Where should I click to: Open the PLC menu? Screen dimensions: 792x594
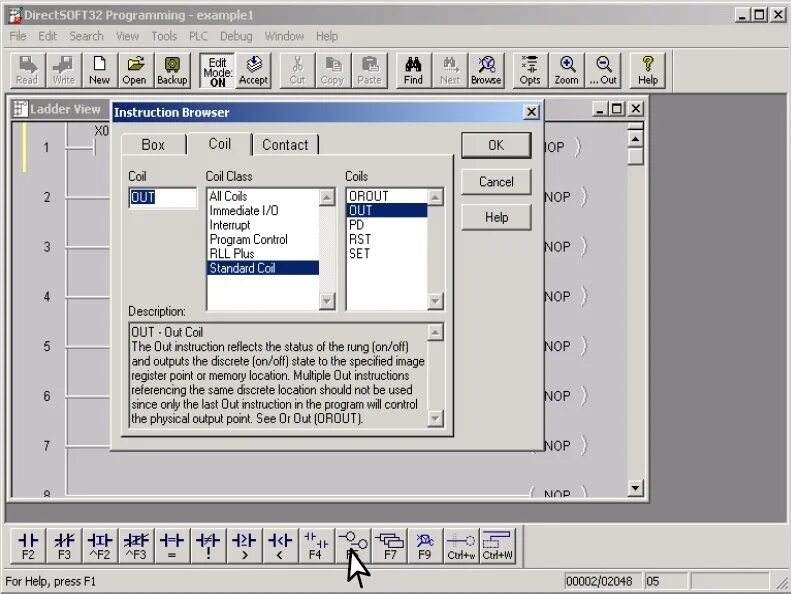[198, 36]
